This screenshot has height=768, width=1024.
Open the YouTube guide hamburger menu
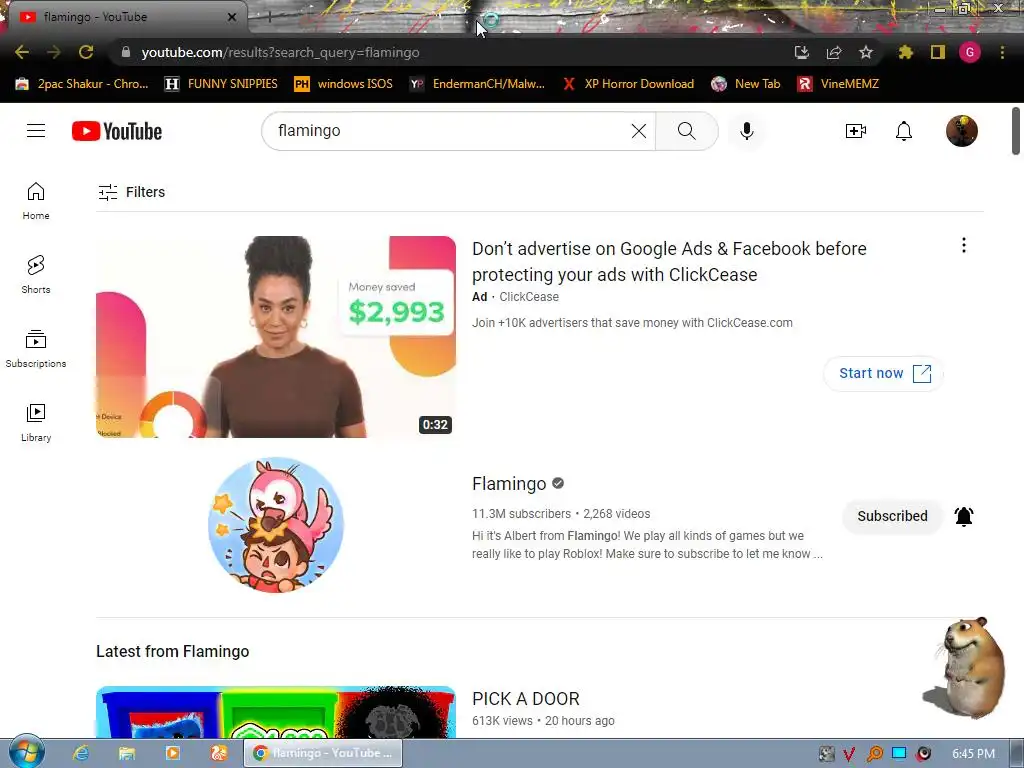(36, 131)
